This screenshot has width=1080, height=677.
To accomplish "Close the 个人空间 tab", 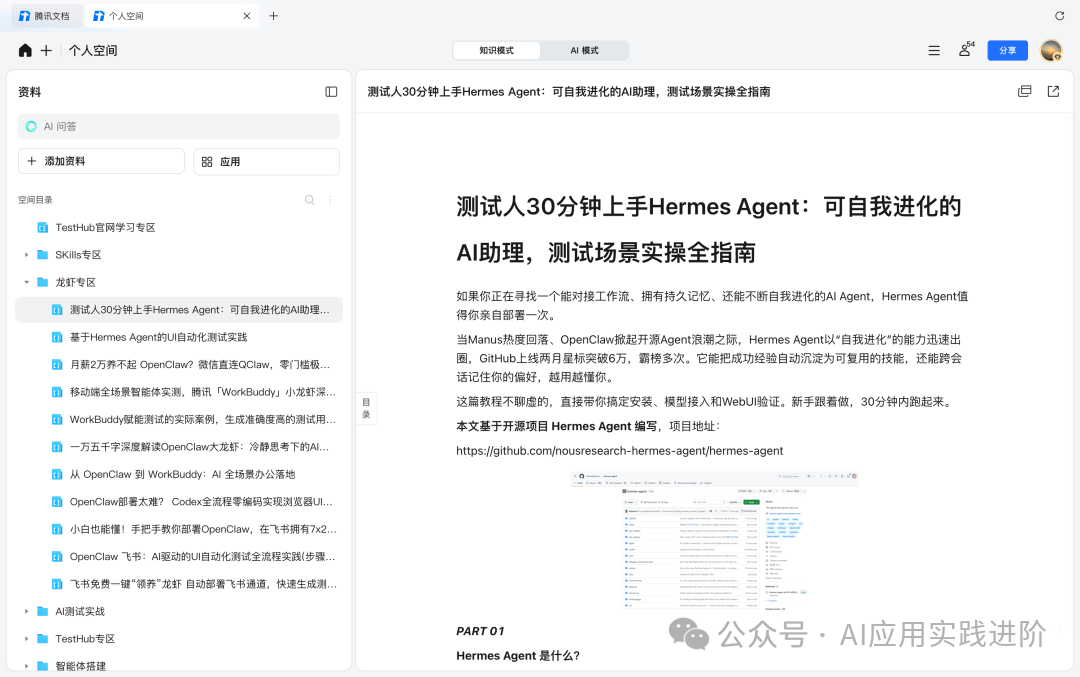I will coord(247,16).
